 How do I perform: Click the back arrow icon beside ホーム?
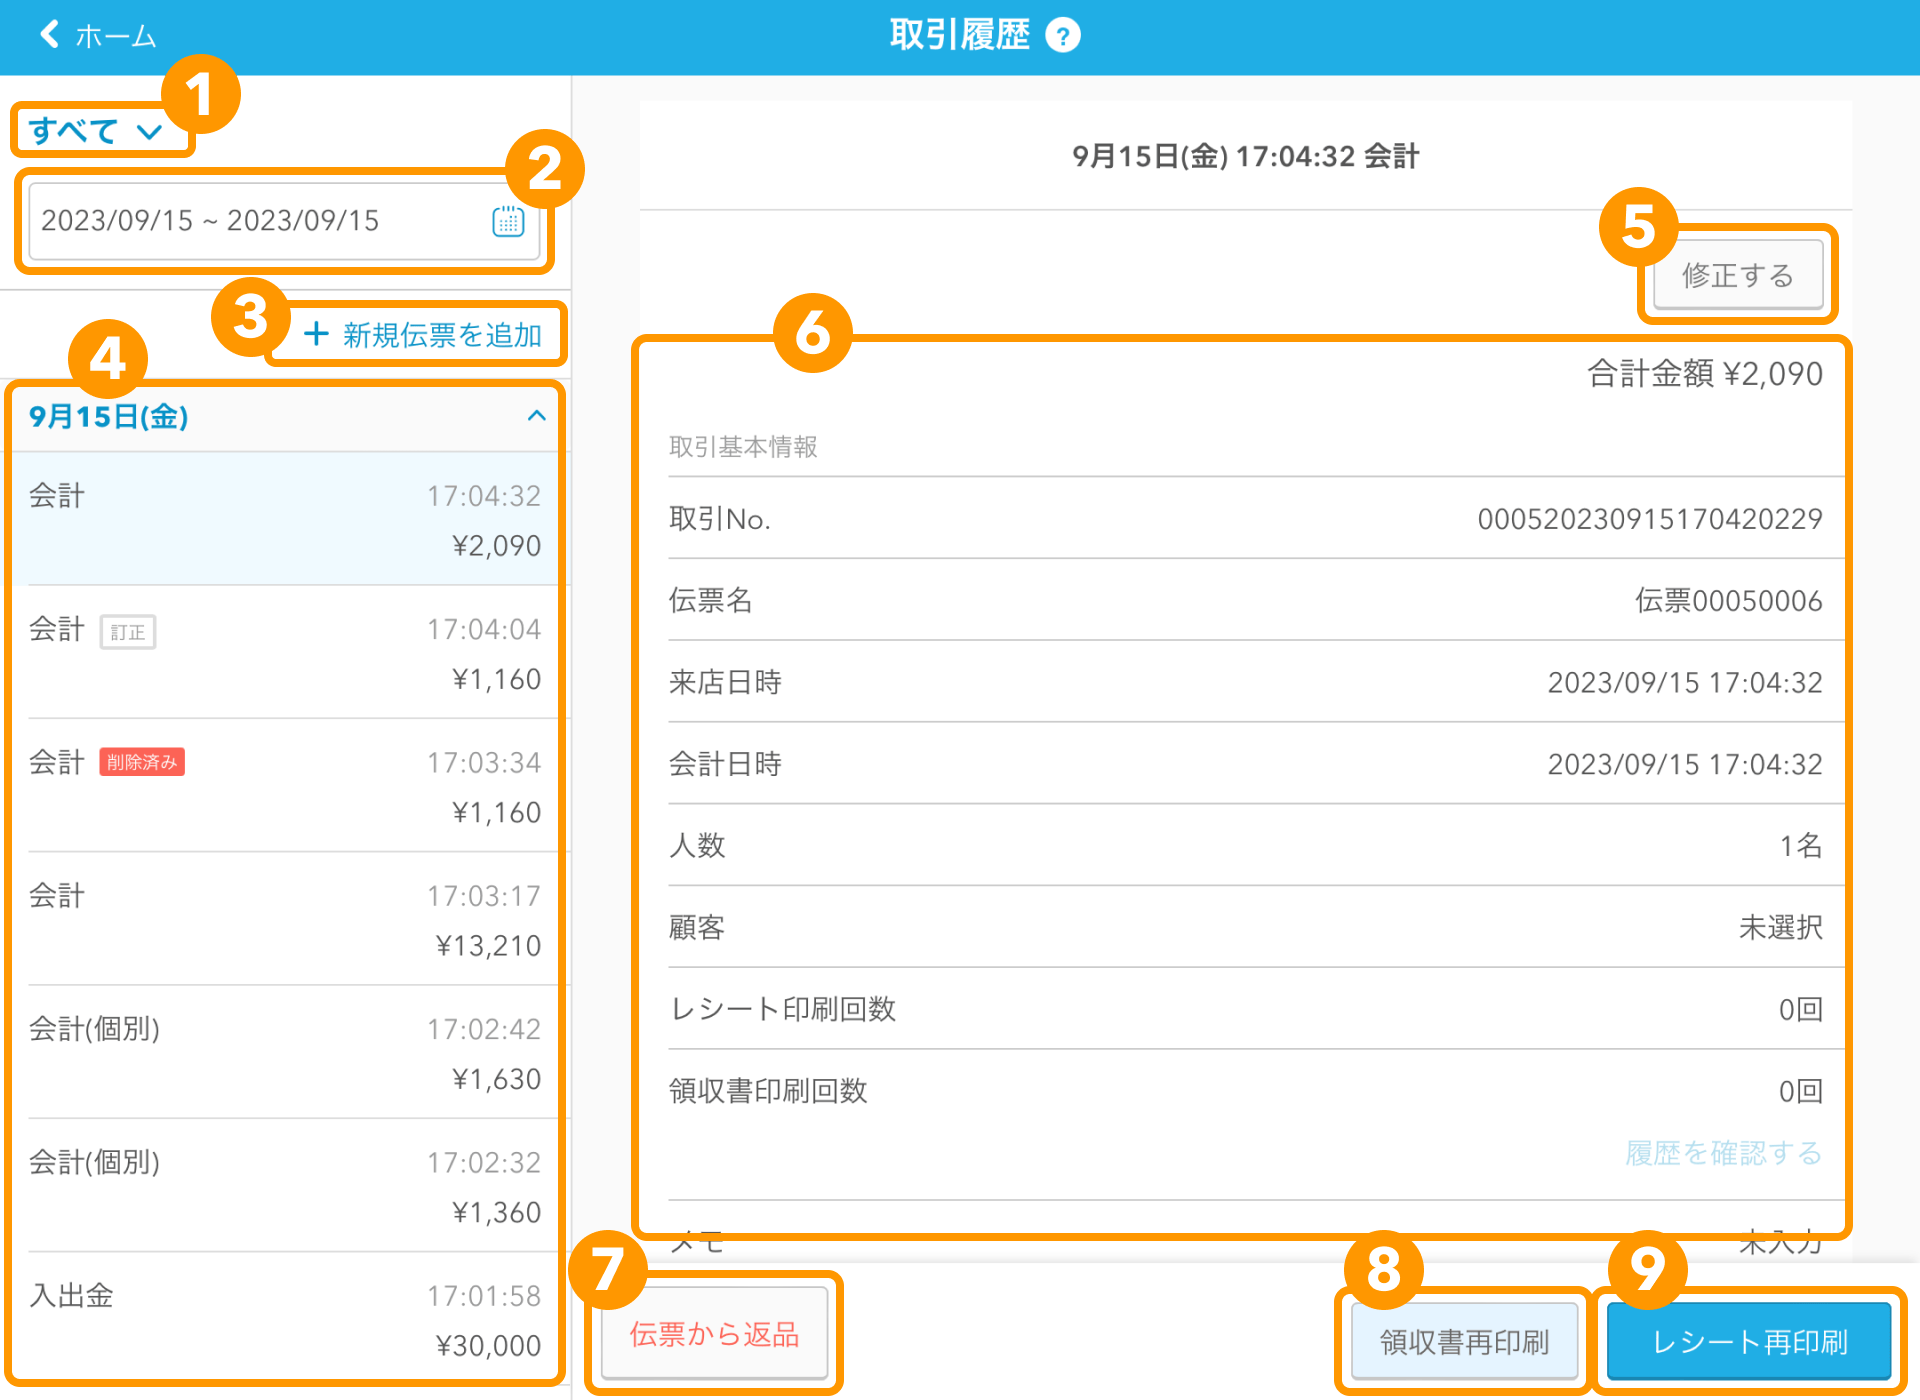pyautogui.click(x=48, y=35)
